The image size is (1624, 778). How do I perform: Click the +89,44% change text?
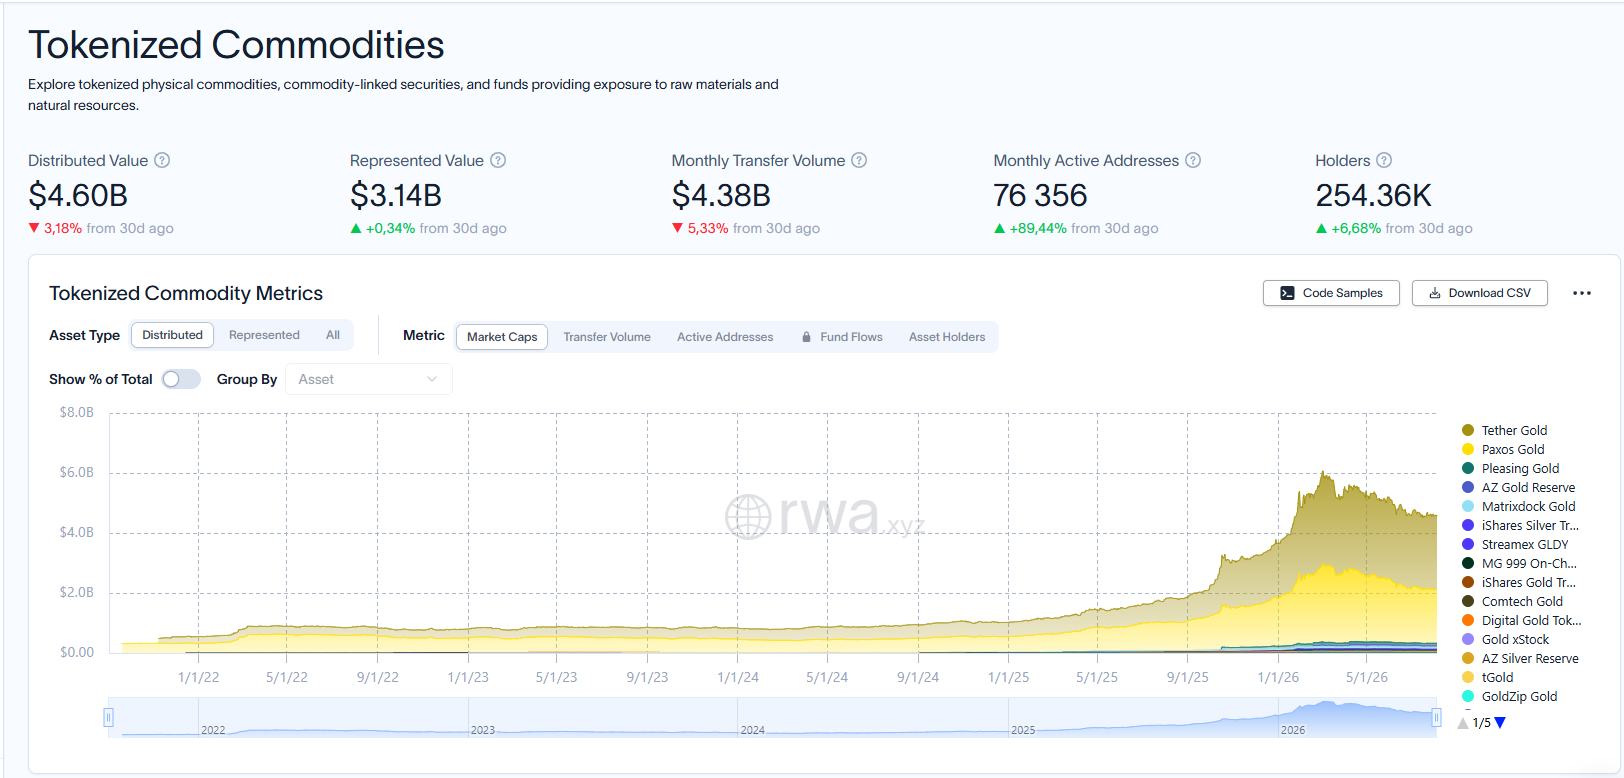coord(1038,228)
